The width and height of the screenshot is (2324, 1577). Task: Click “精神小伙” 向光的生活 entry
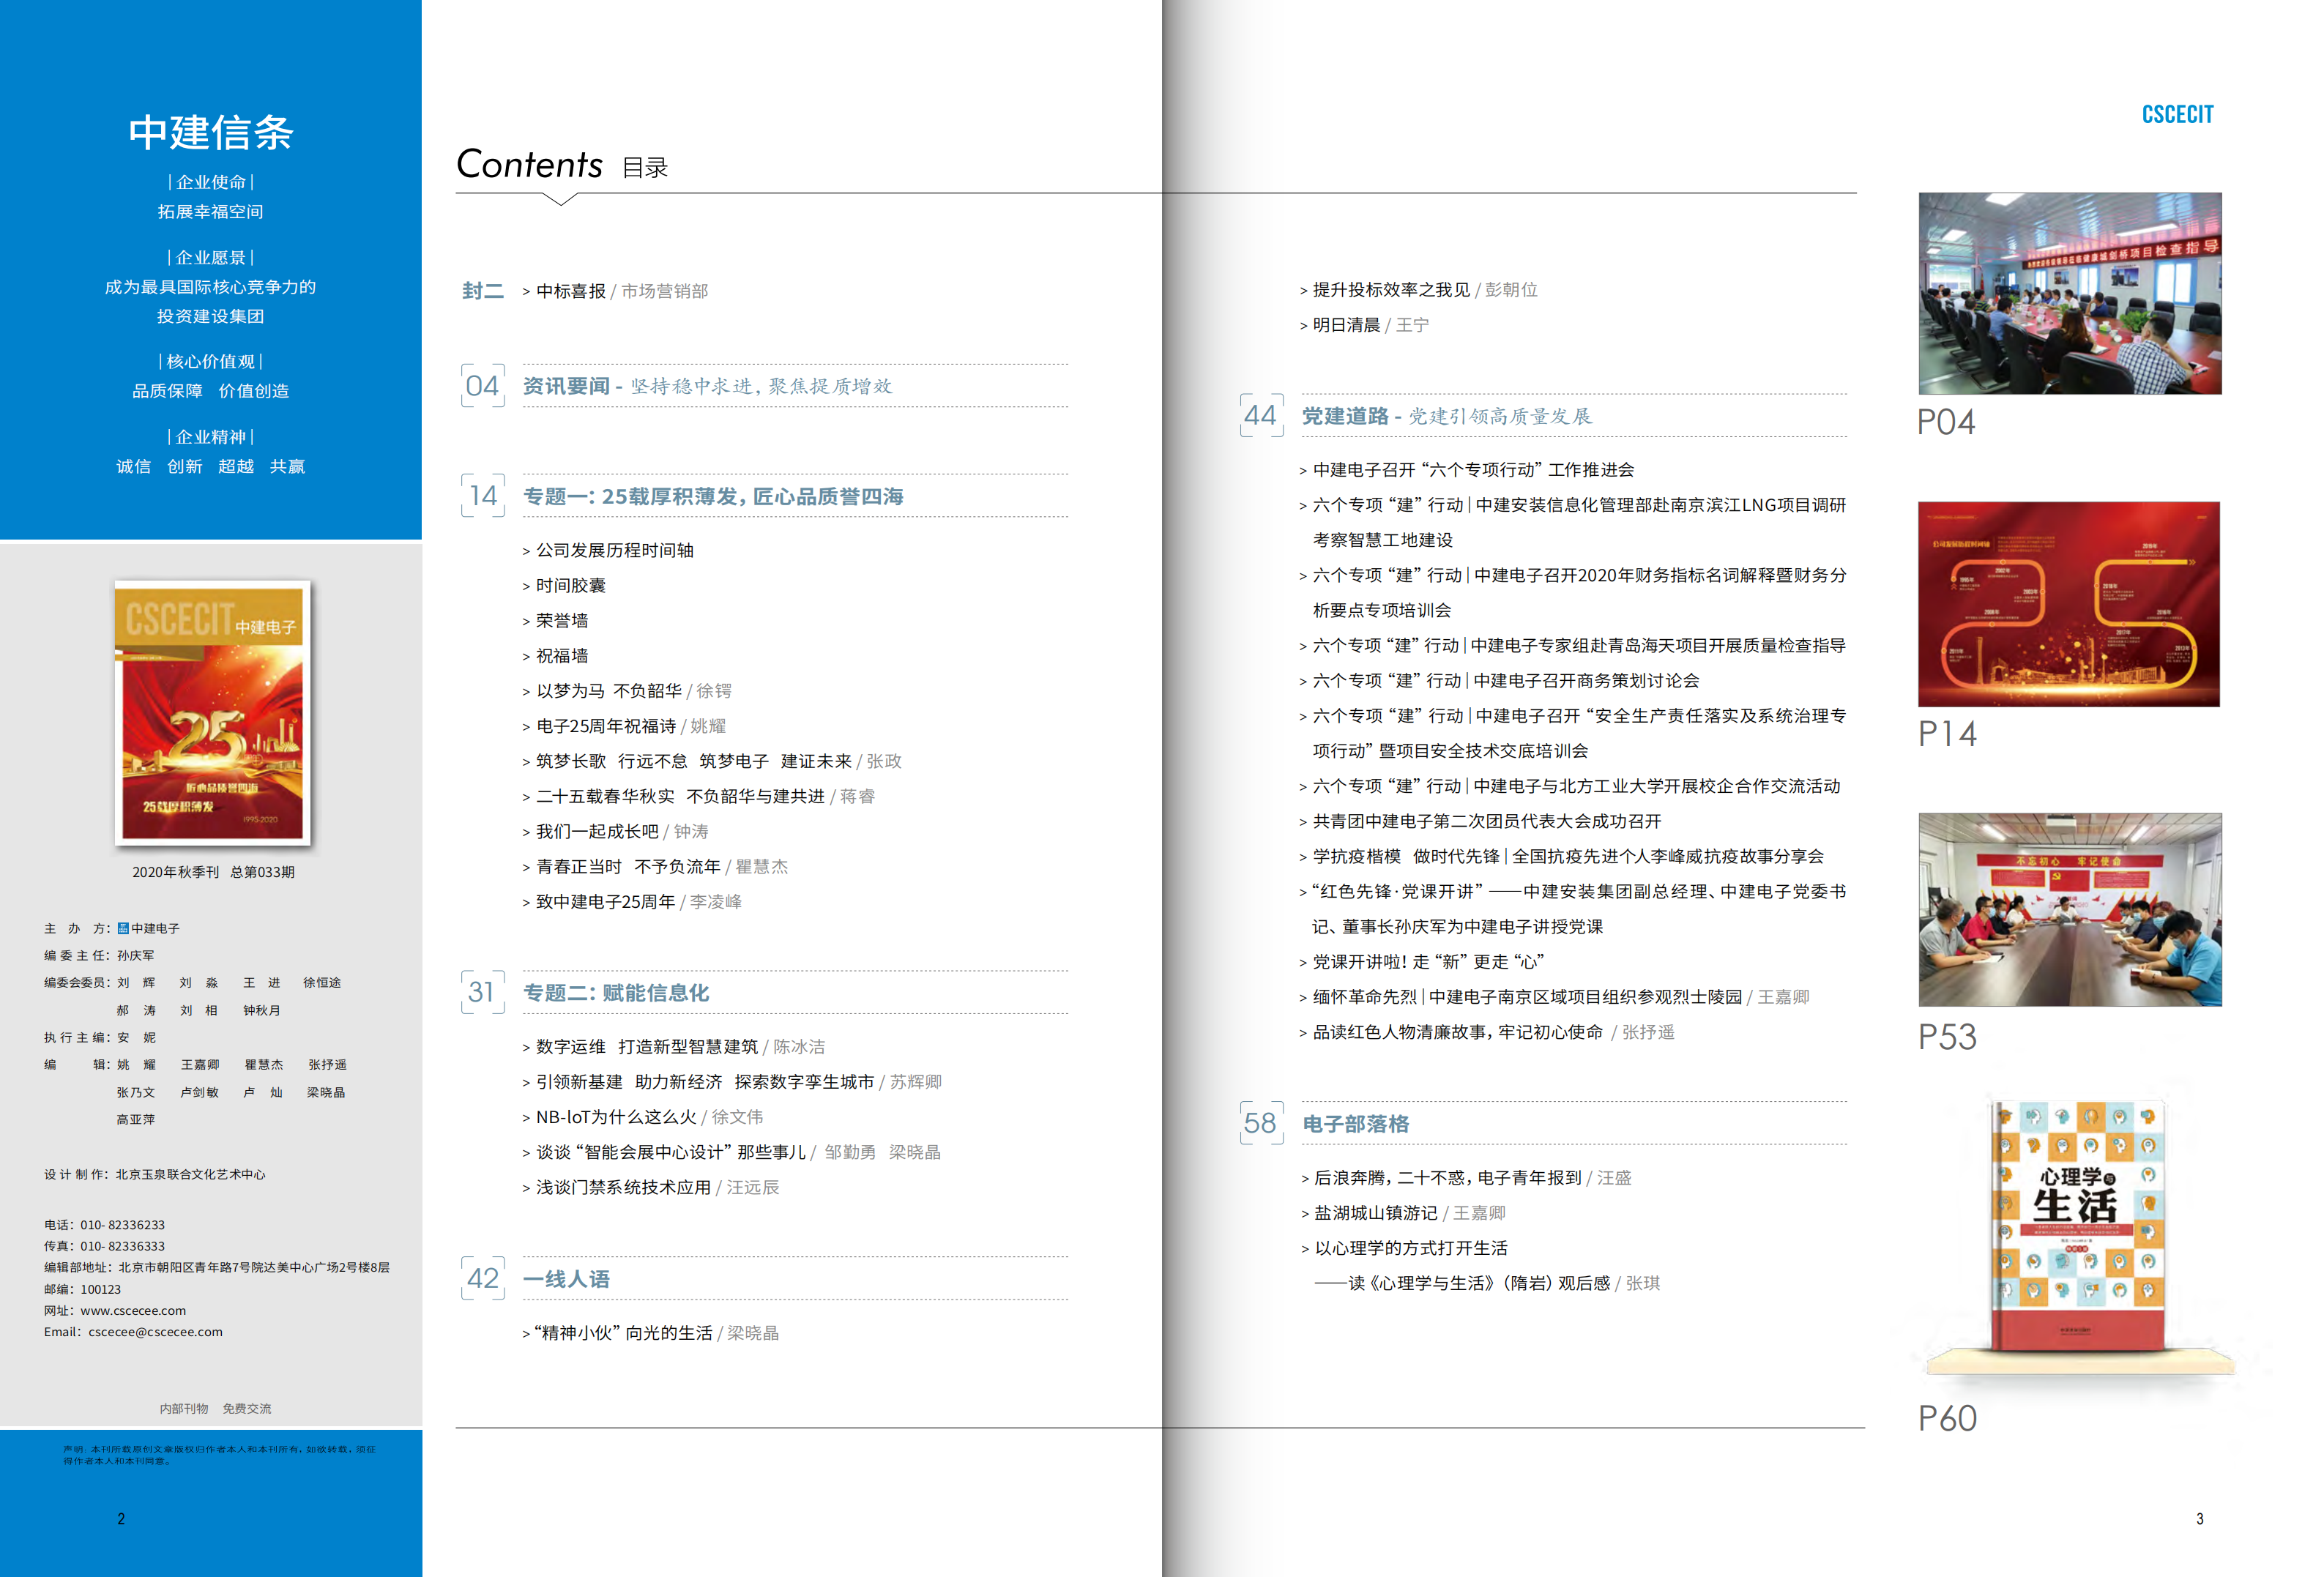click(x=650, y=1332)
